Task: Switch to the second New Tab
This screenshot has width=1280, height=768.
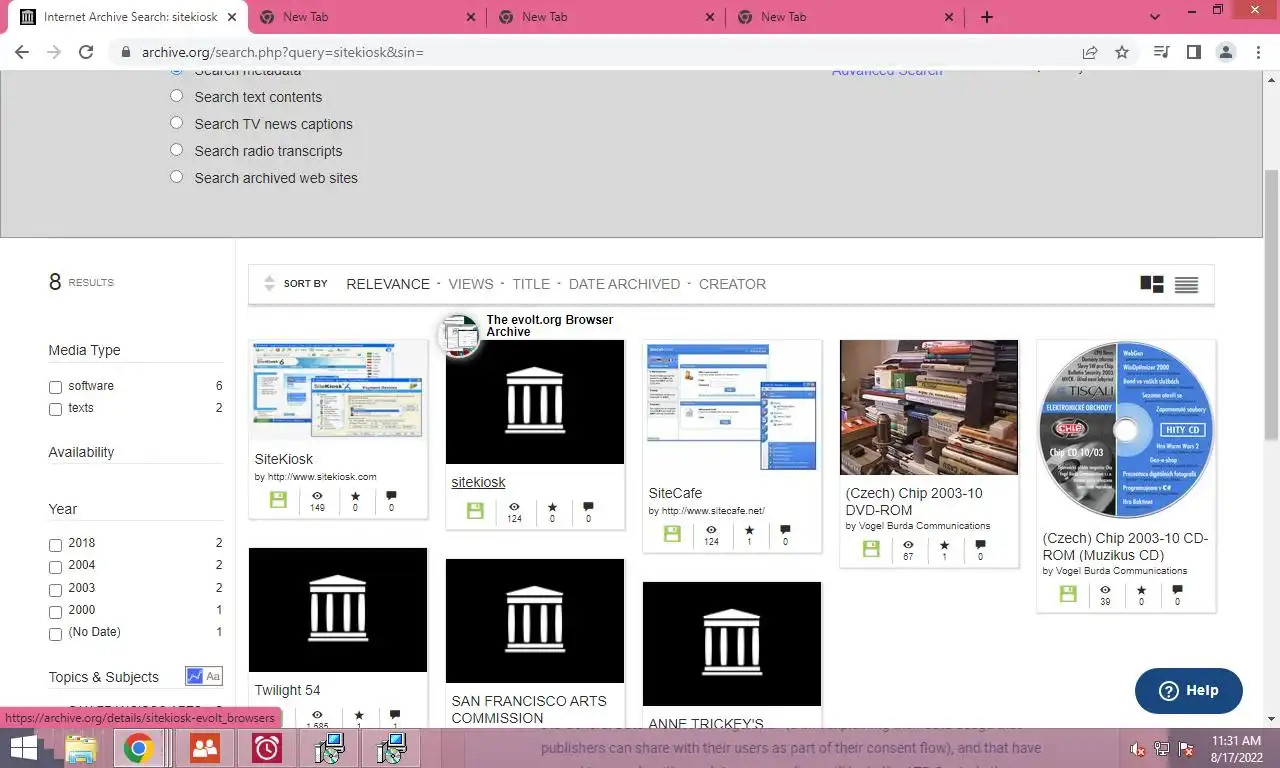Action: pos(605,17)
